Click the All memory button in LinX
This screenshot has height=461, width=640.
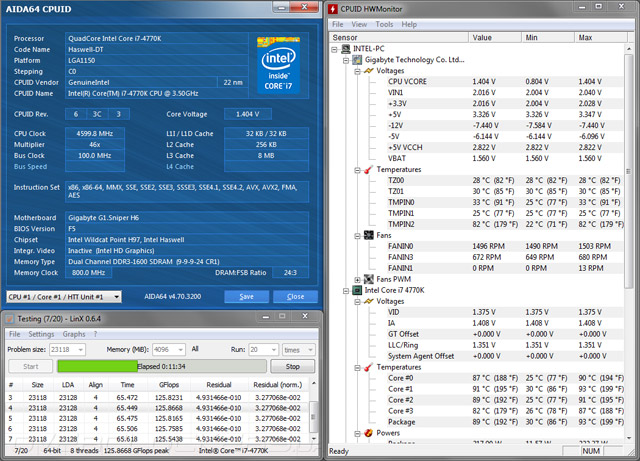(x=195, y=349)
